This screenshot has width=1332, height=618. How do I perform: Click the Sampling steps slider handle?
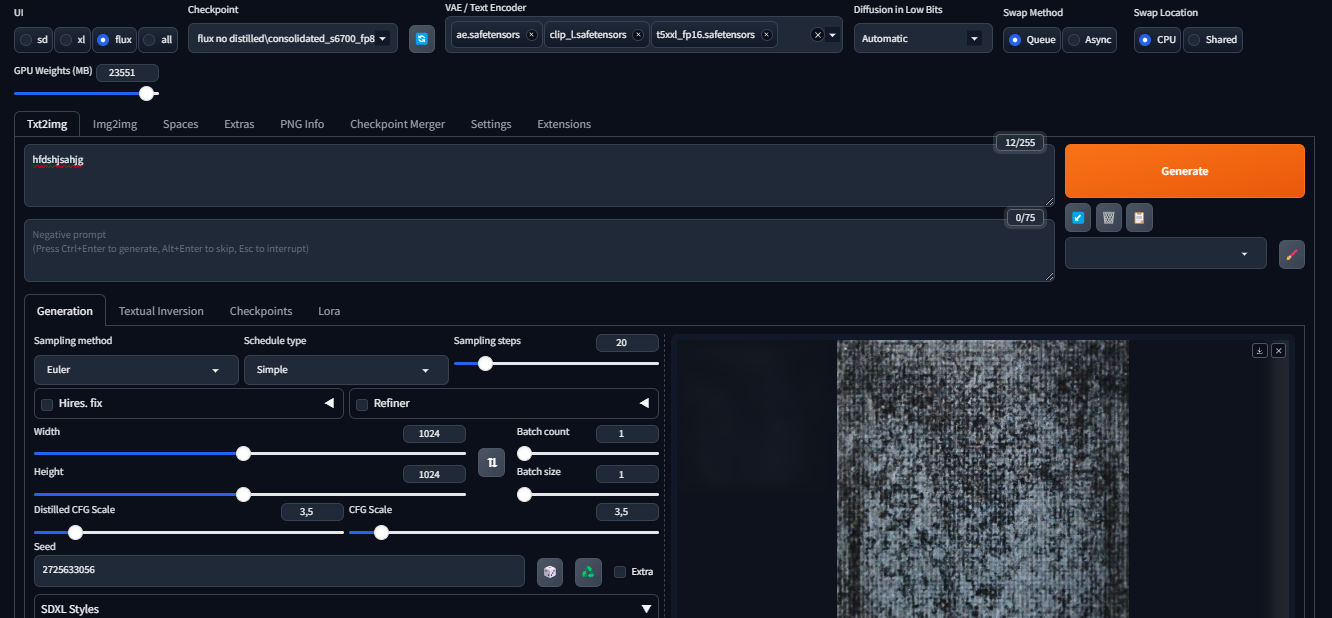(x=485, y=364)
